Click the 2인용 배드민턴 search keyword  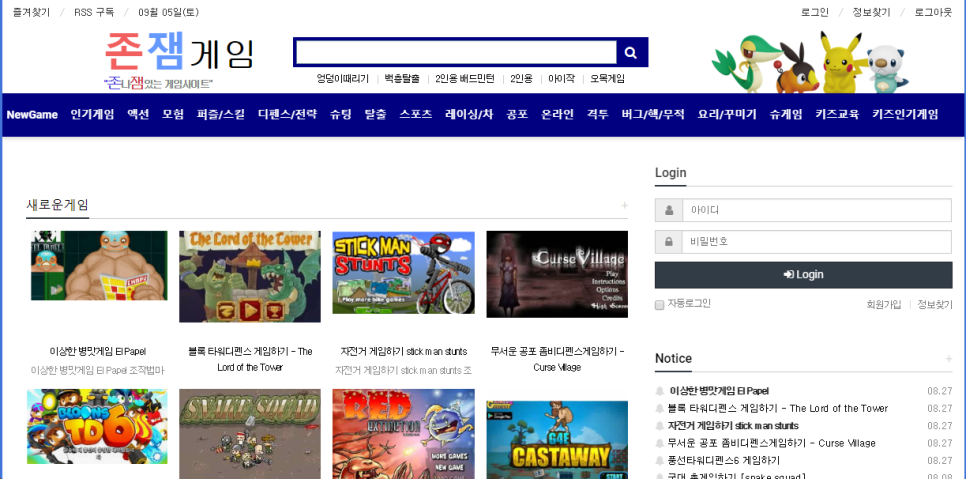[465, 79]
